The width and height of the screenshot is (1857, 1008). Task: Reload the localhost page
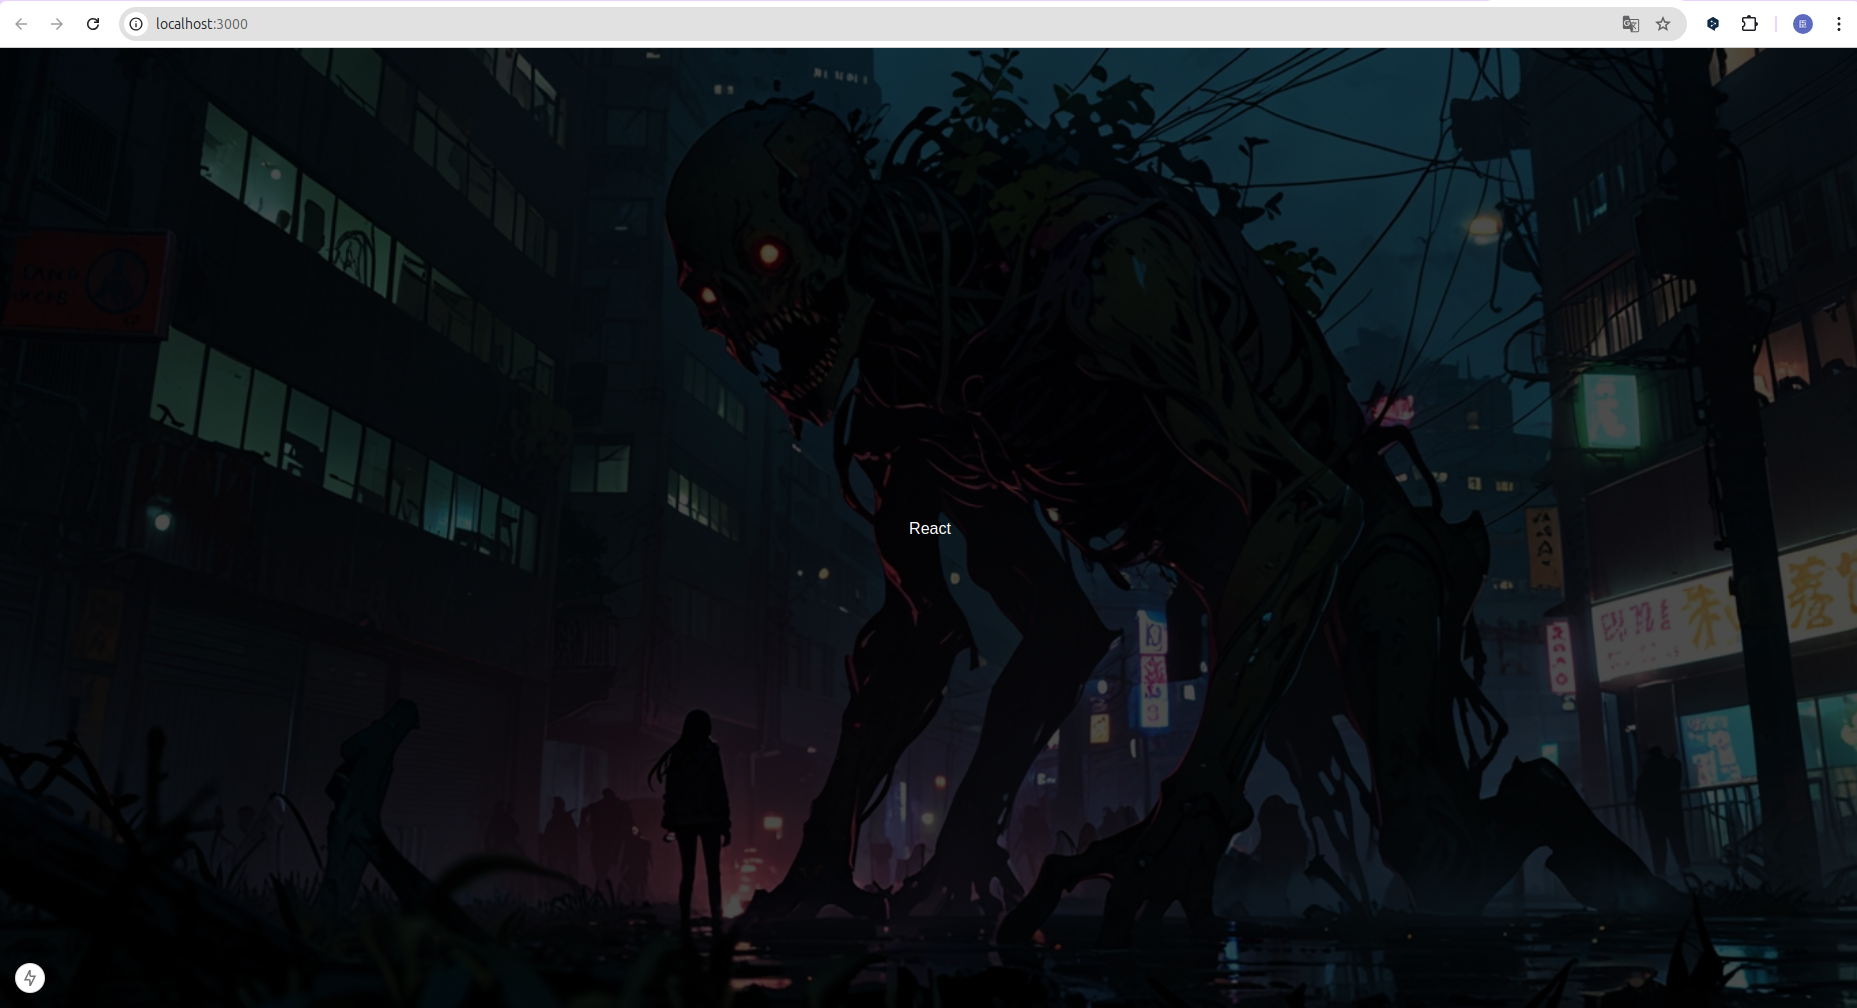pos(93,24)
